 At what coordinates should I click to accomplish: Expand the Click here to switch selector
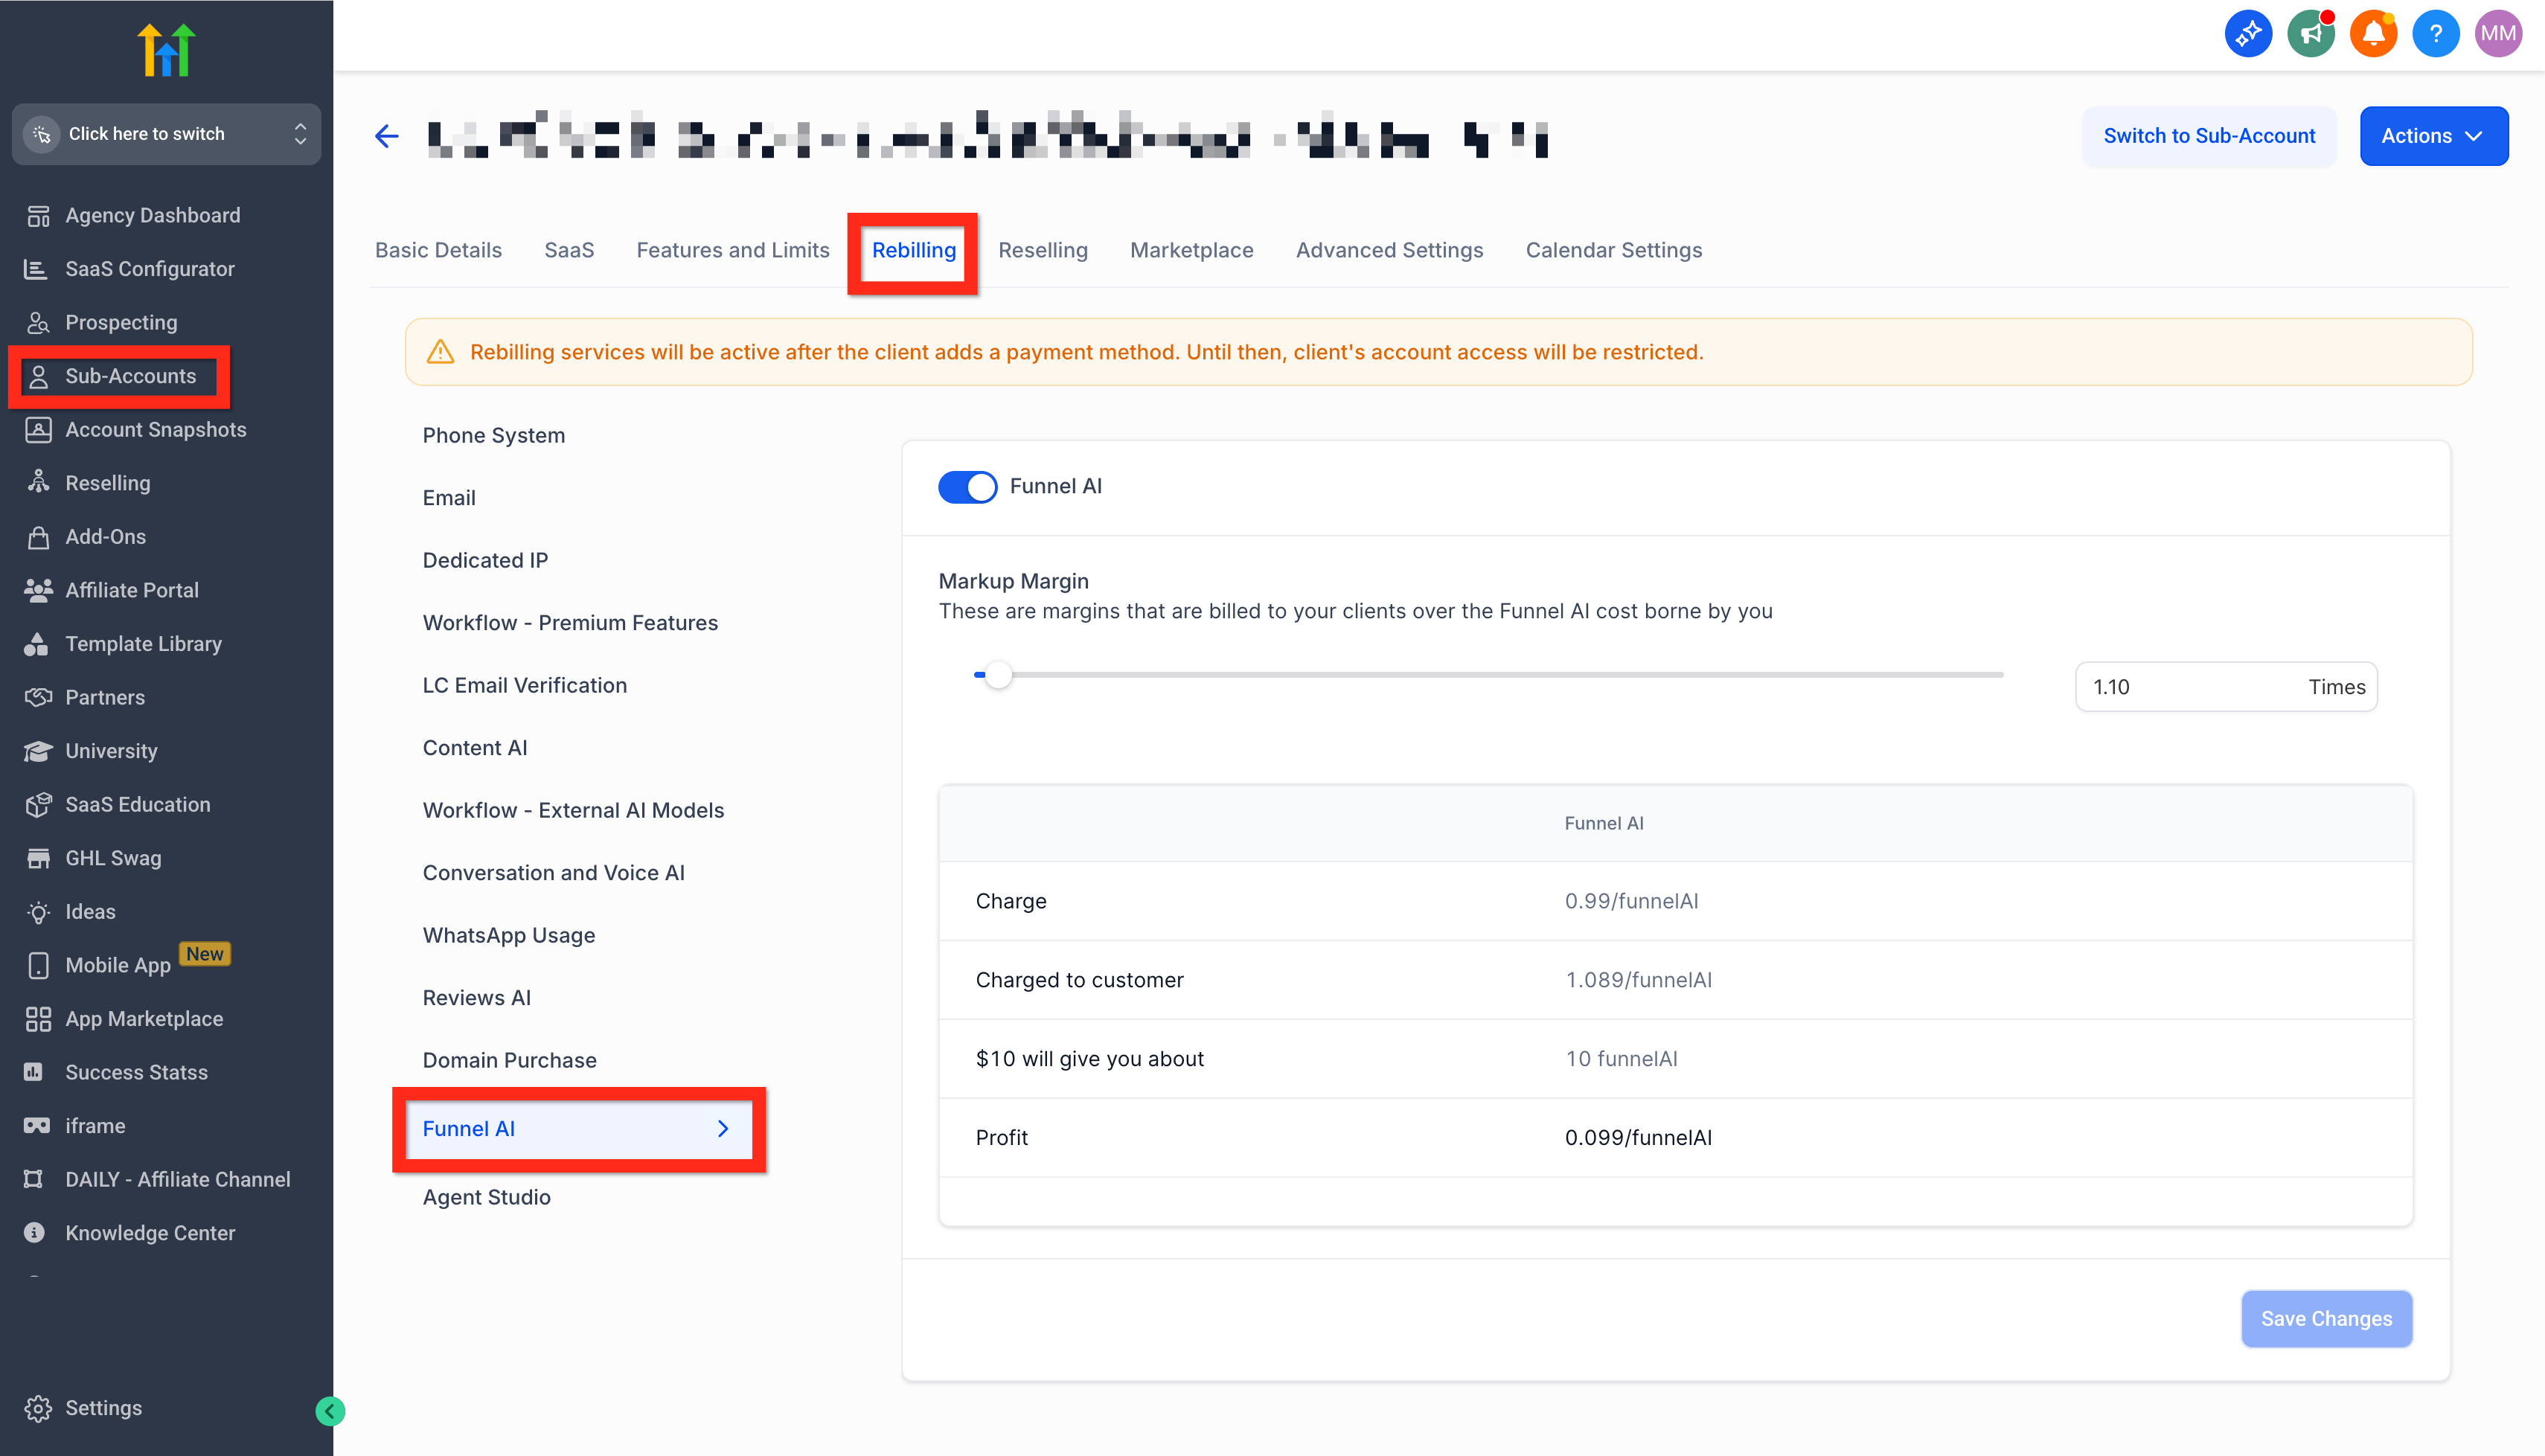coord(166,134)
